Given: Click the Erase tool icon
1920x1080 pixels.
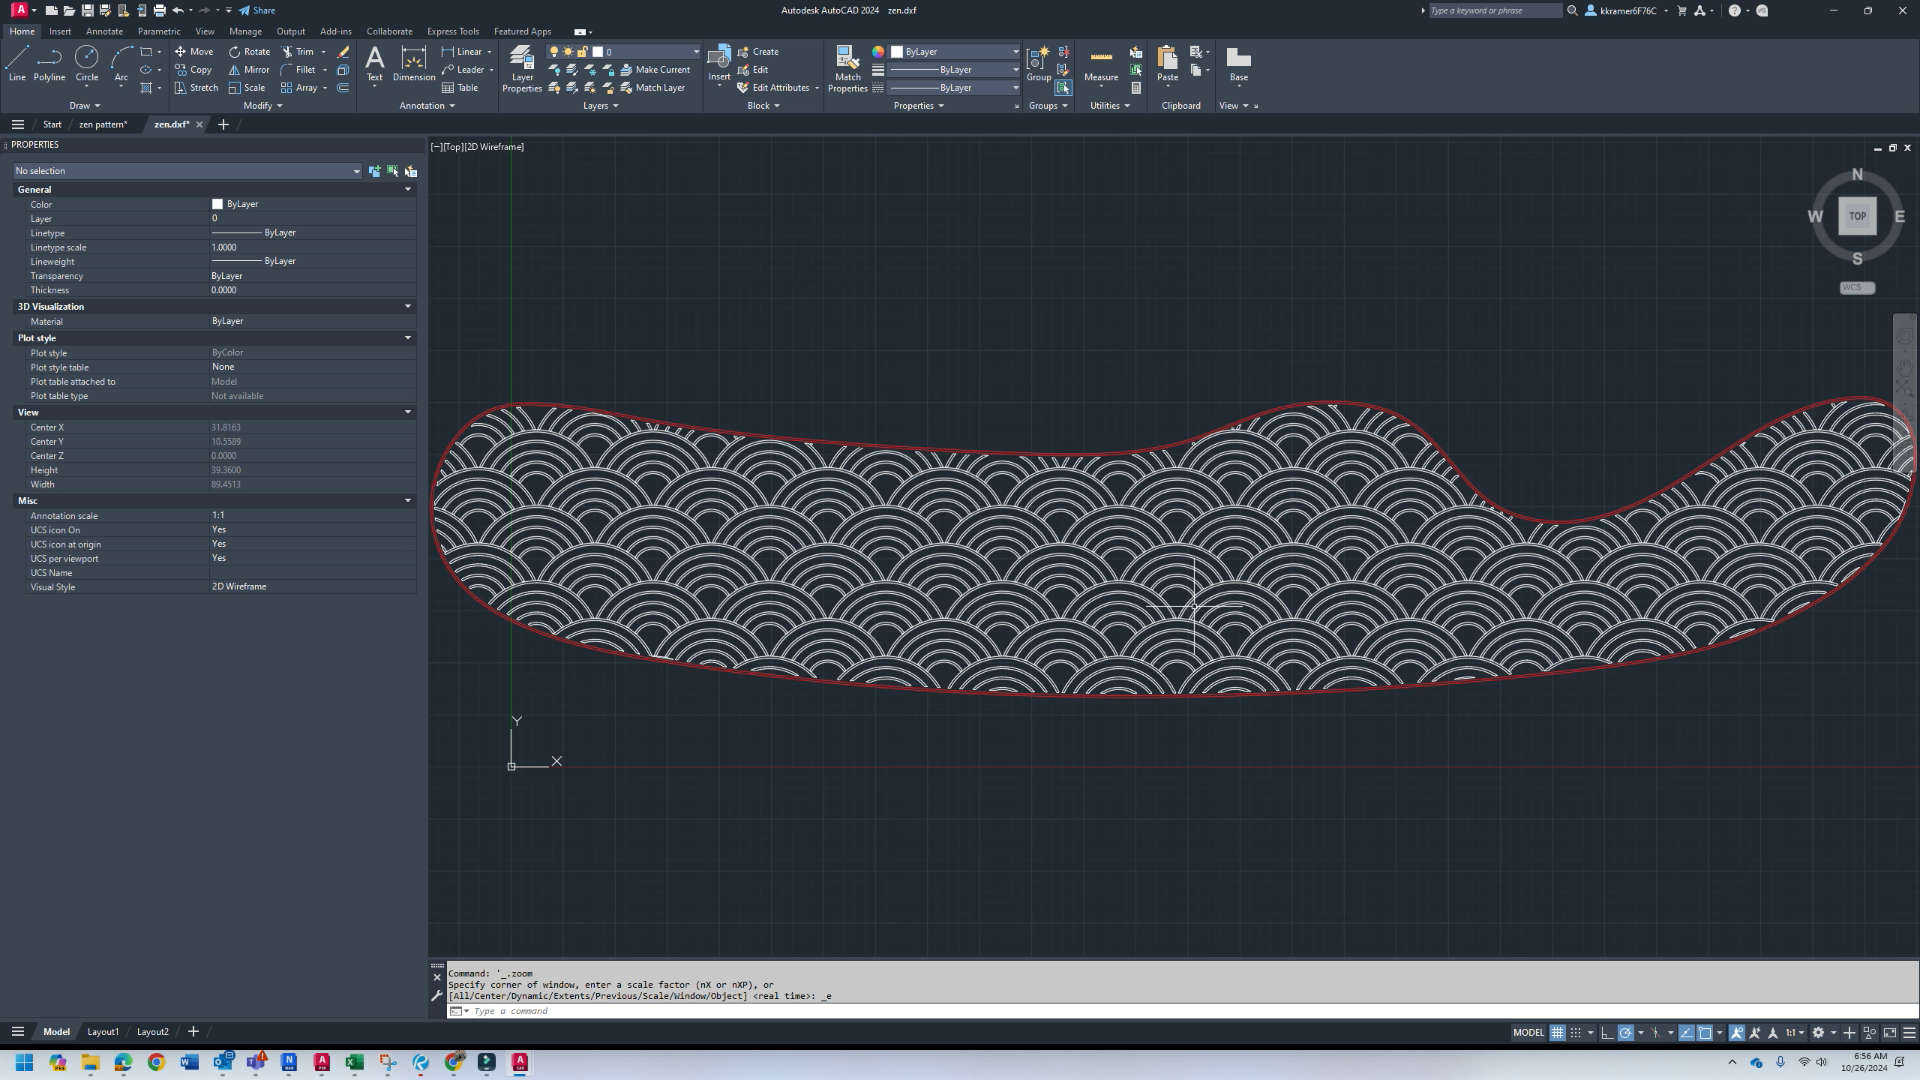Looking at the screenshot, I should pos(343,52).
